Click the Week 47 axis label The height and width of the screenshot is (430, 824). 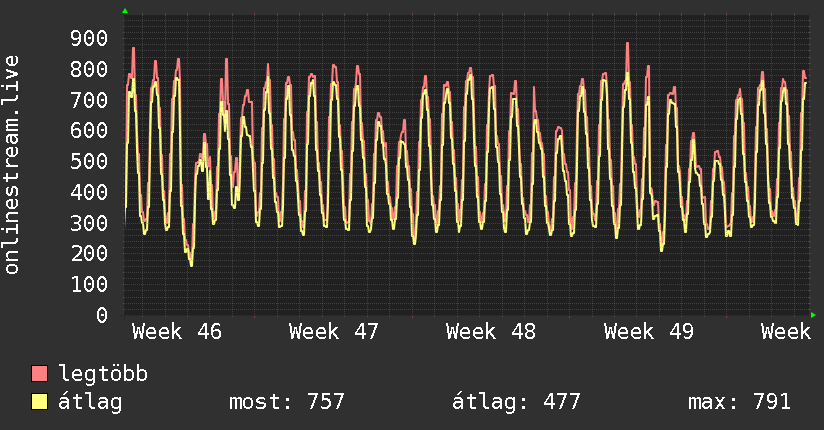[334, 332]
